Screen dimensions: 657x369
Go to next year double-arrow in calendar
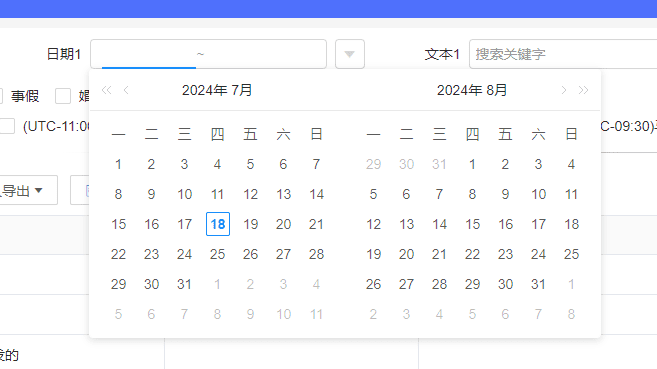583,90
